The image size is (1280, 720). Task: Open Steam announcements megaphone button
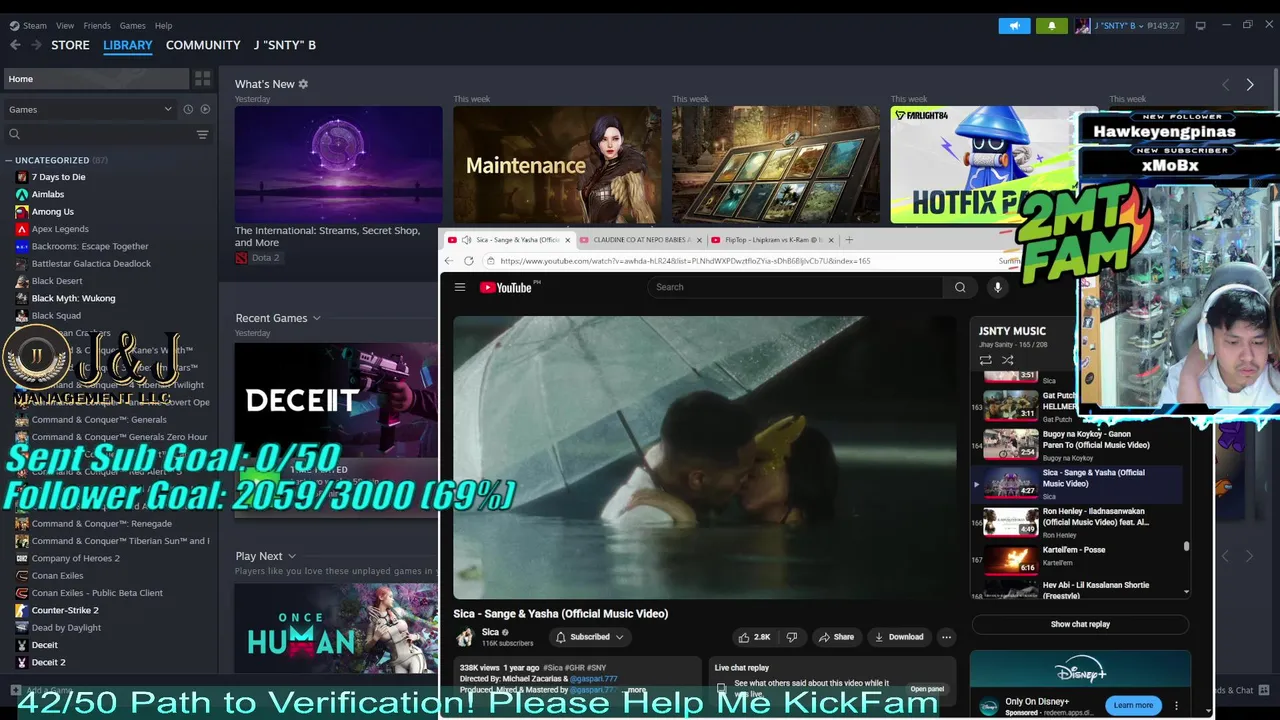coord(1014,26)
